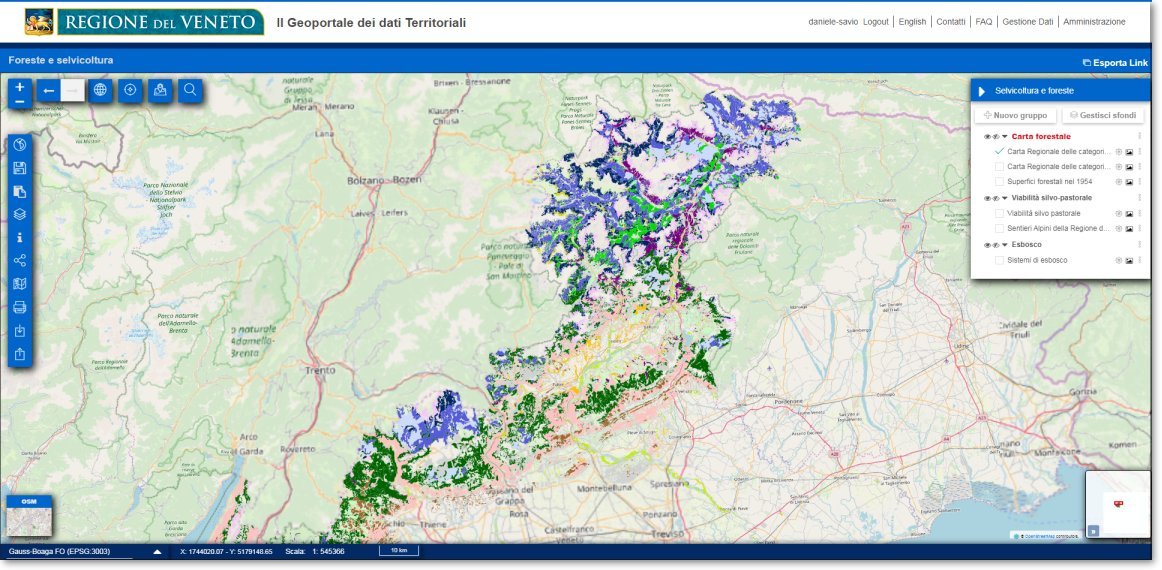This screenshot has width=1162, height=570.
Task: Click the zoom in plus button
Action: [x=20, y=86]
